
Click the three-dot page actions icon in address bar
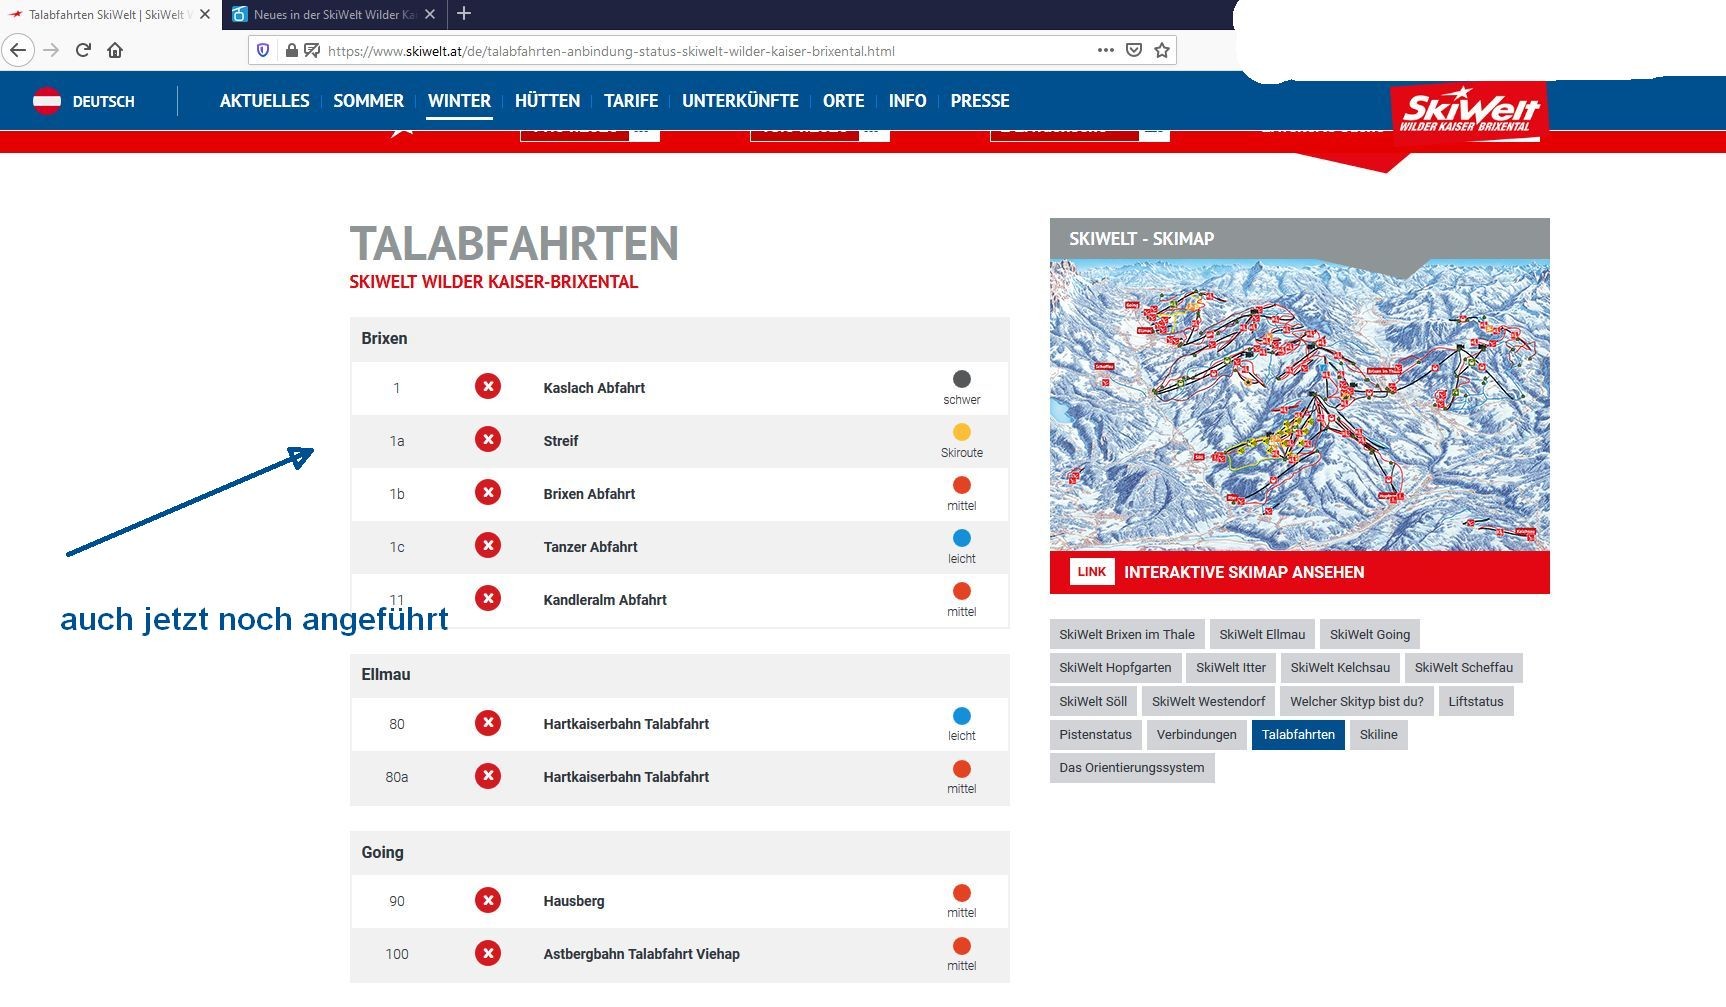coord(1105,50)
